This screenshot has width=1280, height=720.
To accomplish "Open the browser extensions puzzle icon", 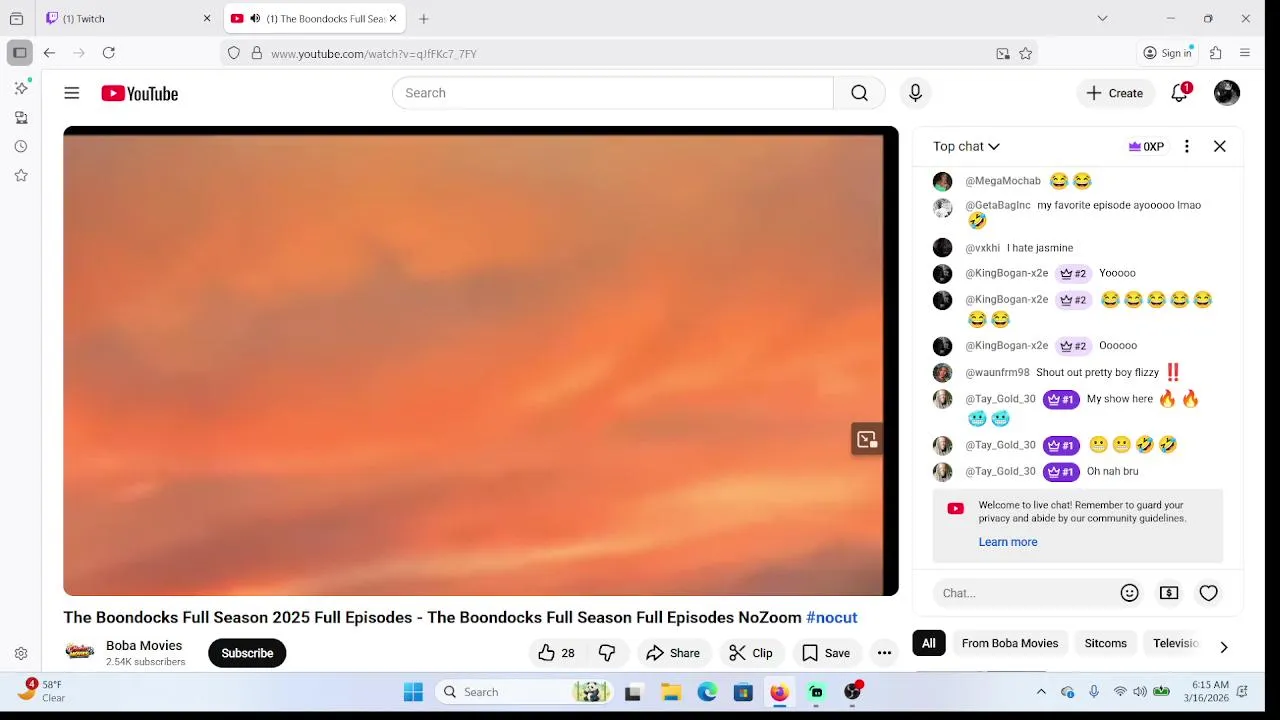I will (1216, 53).
